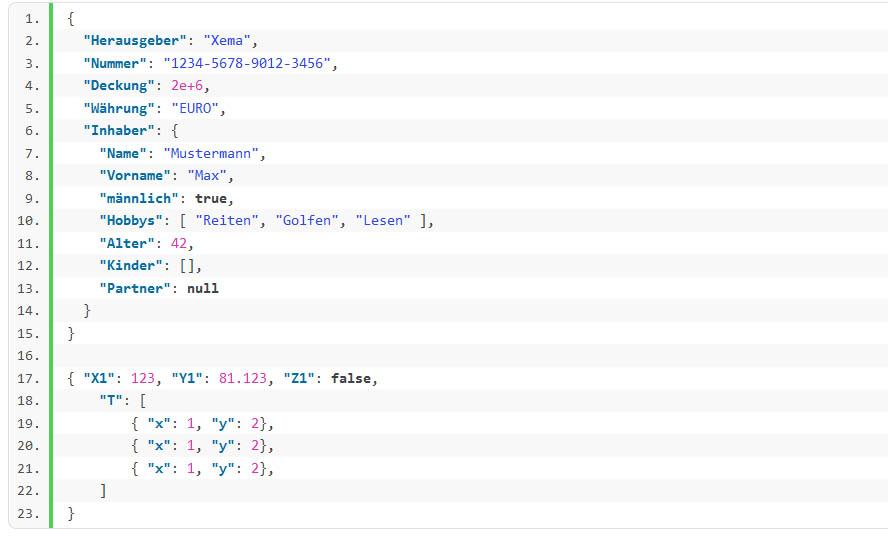The image size is (888, 536).
Task: Click the "Name" key on line 7
Action: [123, 154]
